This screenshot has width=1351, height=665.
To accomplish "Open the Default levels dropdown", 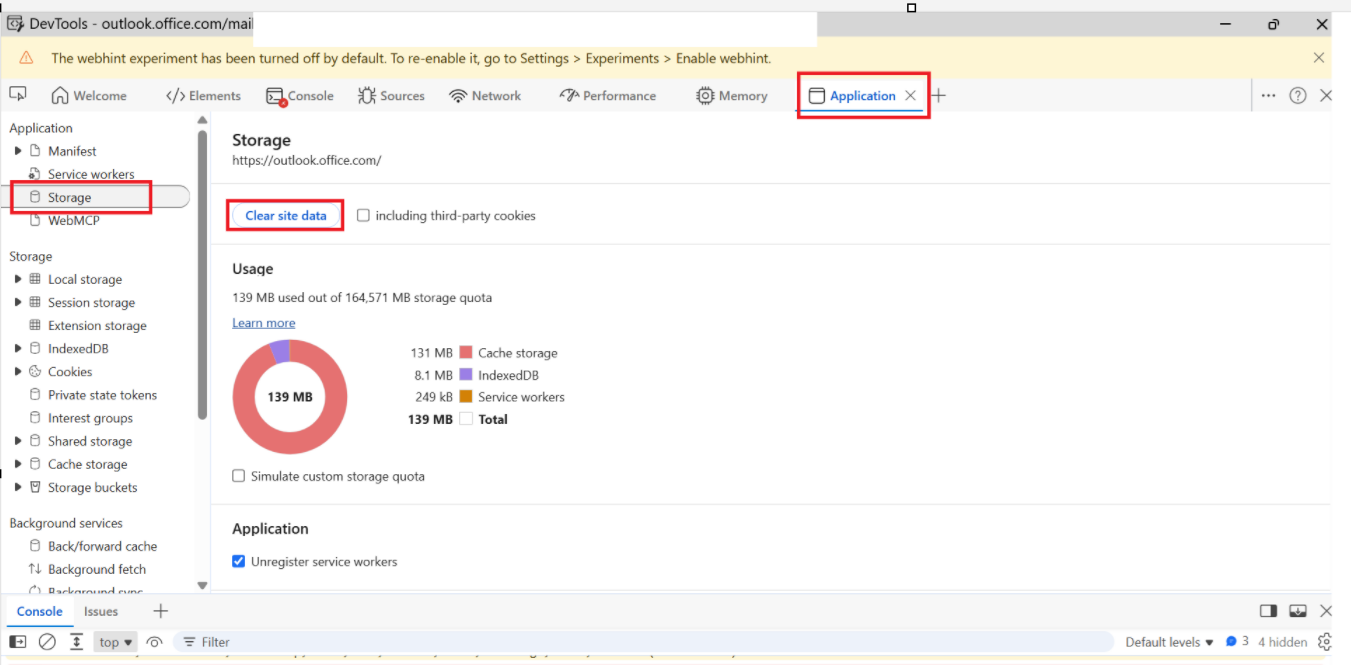I will tap(1169, 642).
